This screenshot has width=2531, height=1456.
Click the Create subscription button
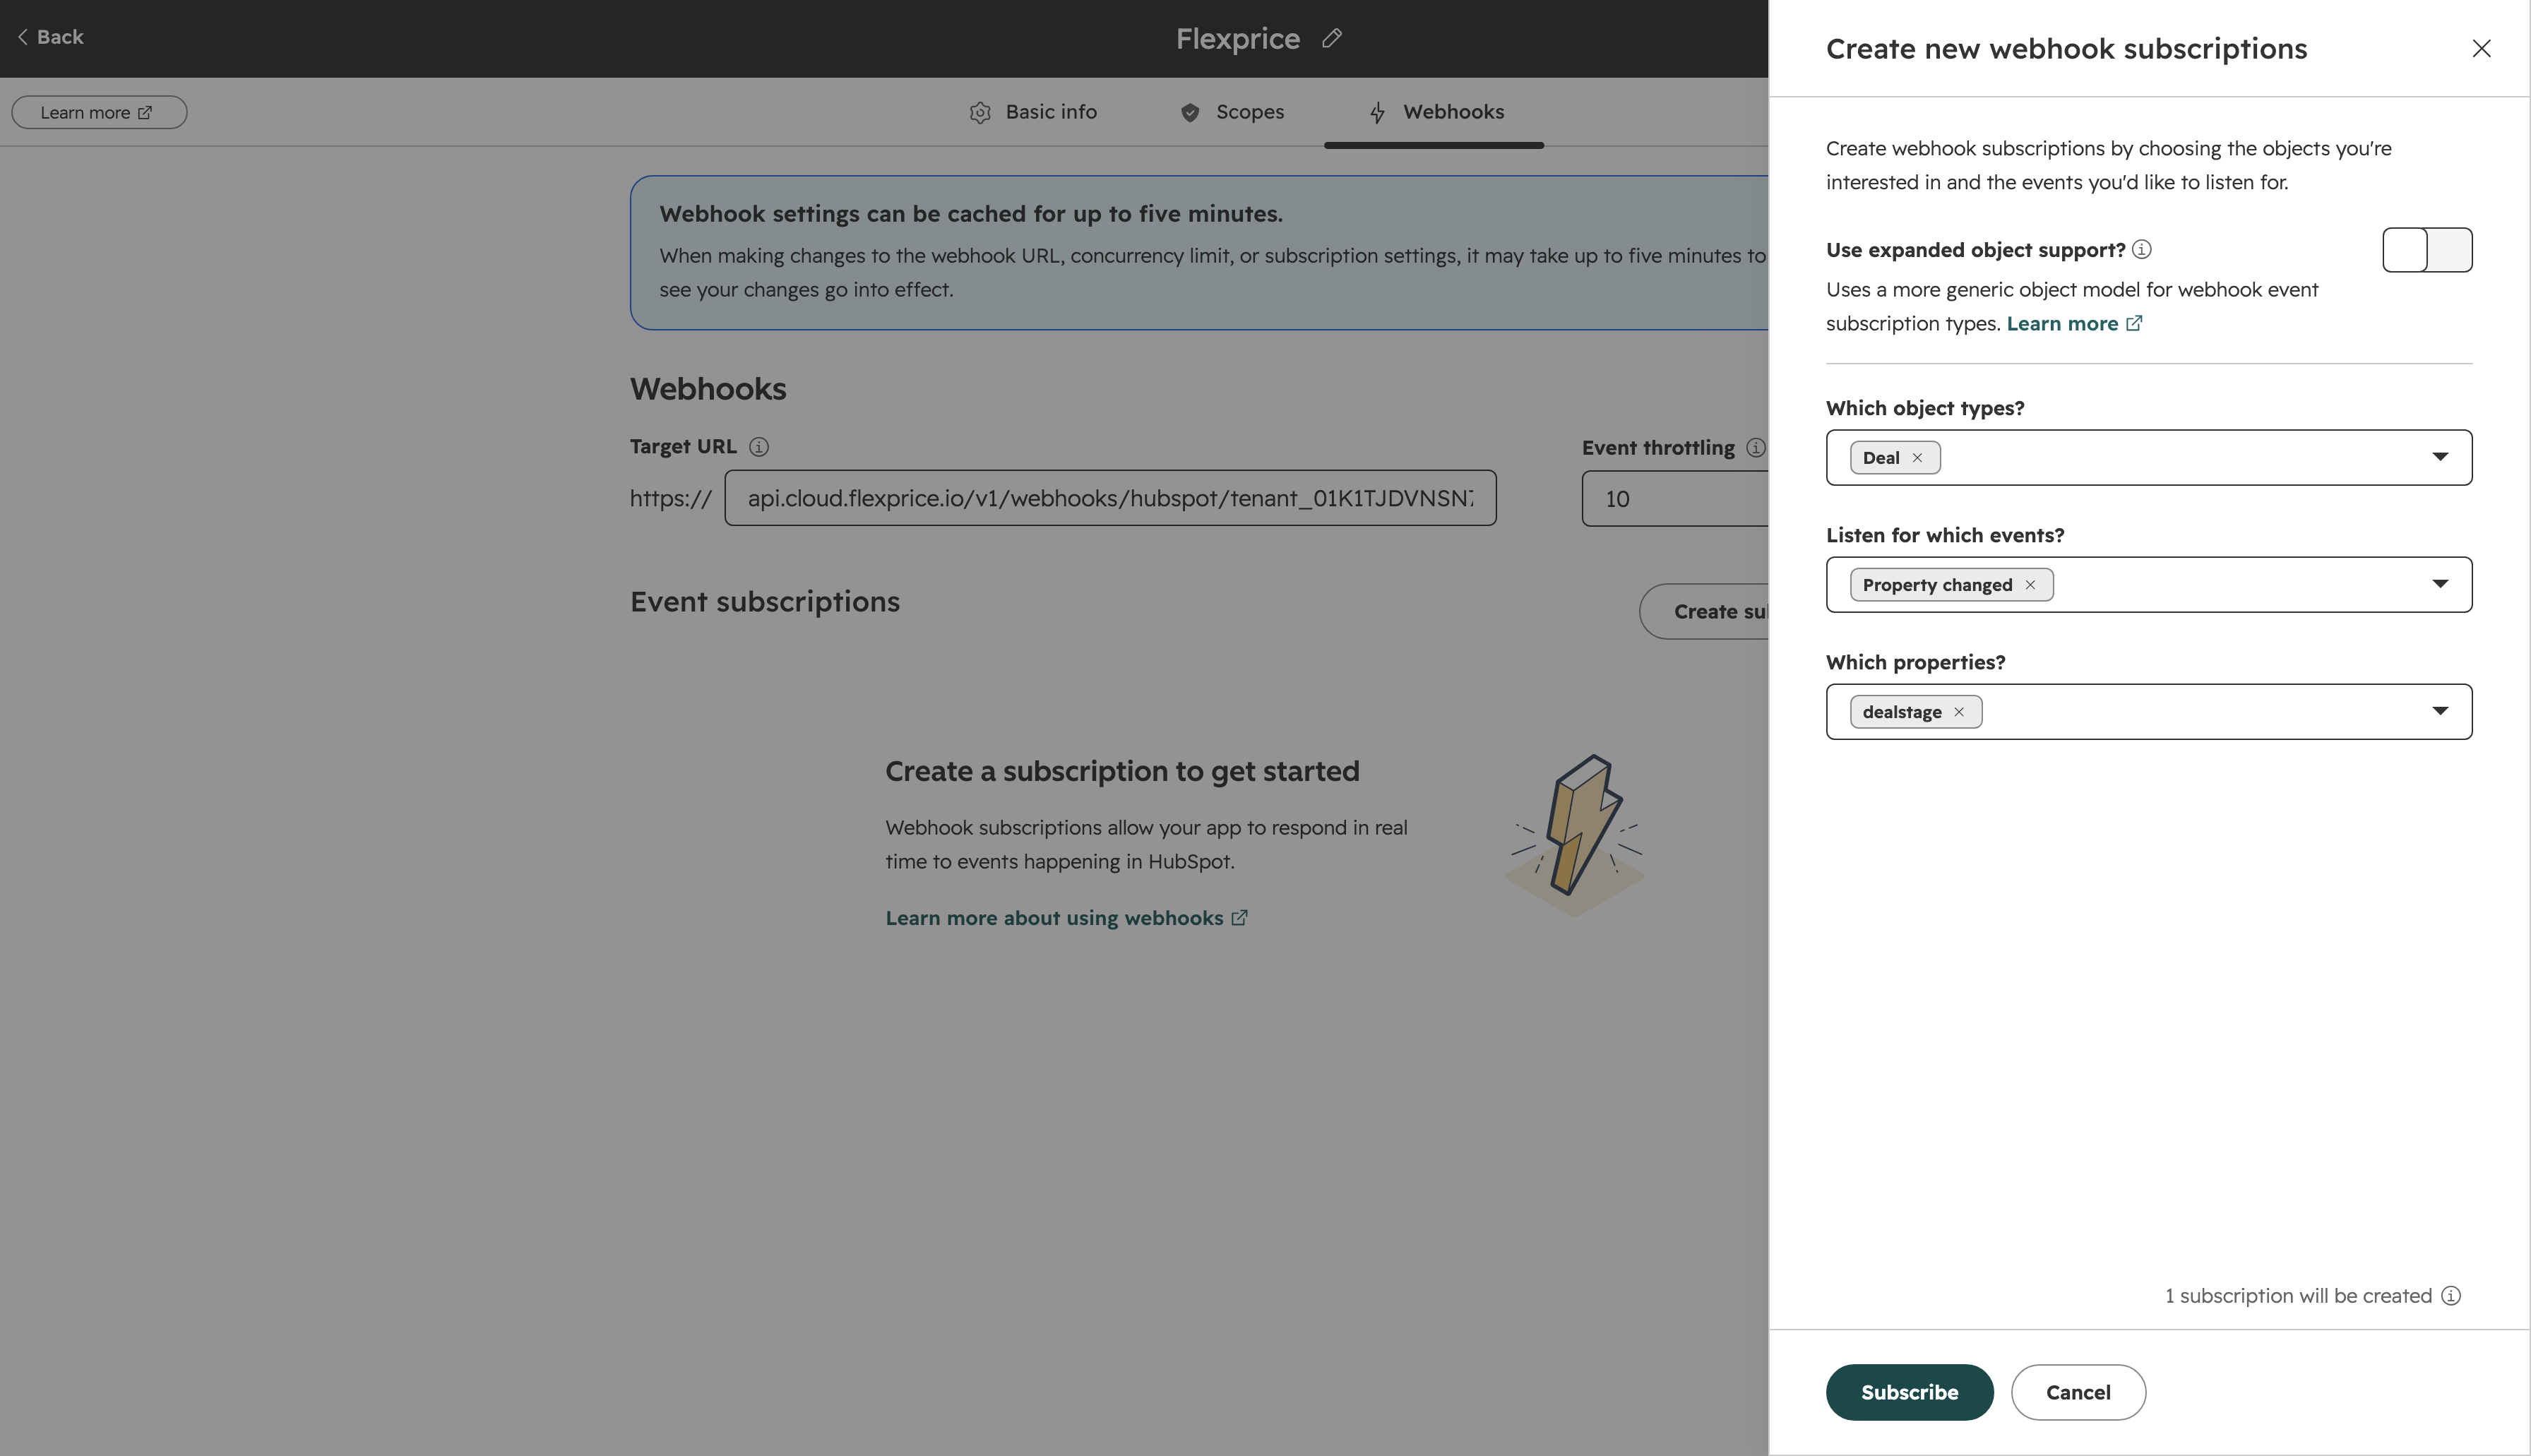pos(1704,611)
